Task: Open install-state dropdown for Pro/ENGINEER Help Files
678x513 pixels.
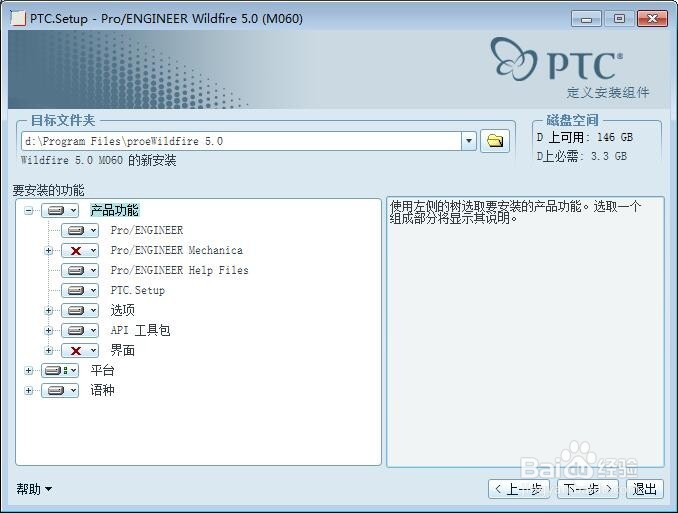Action: (x=80, y=270)
